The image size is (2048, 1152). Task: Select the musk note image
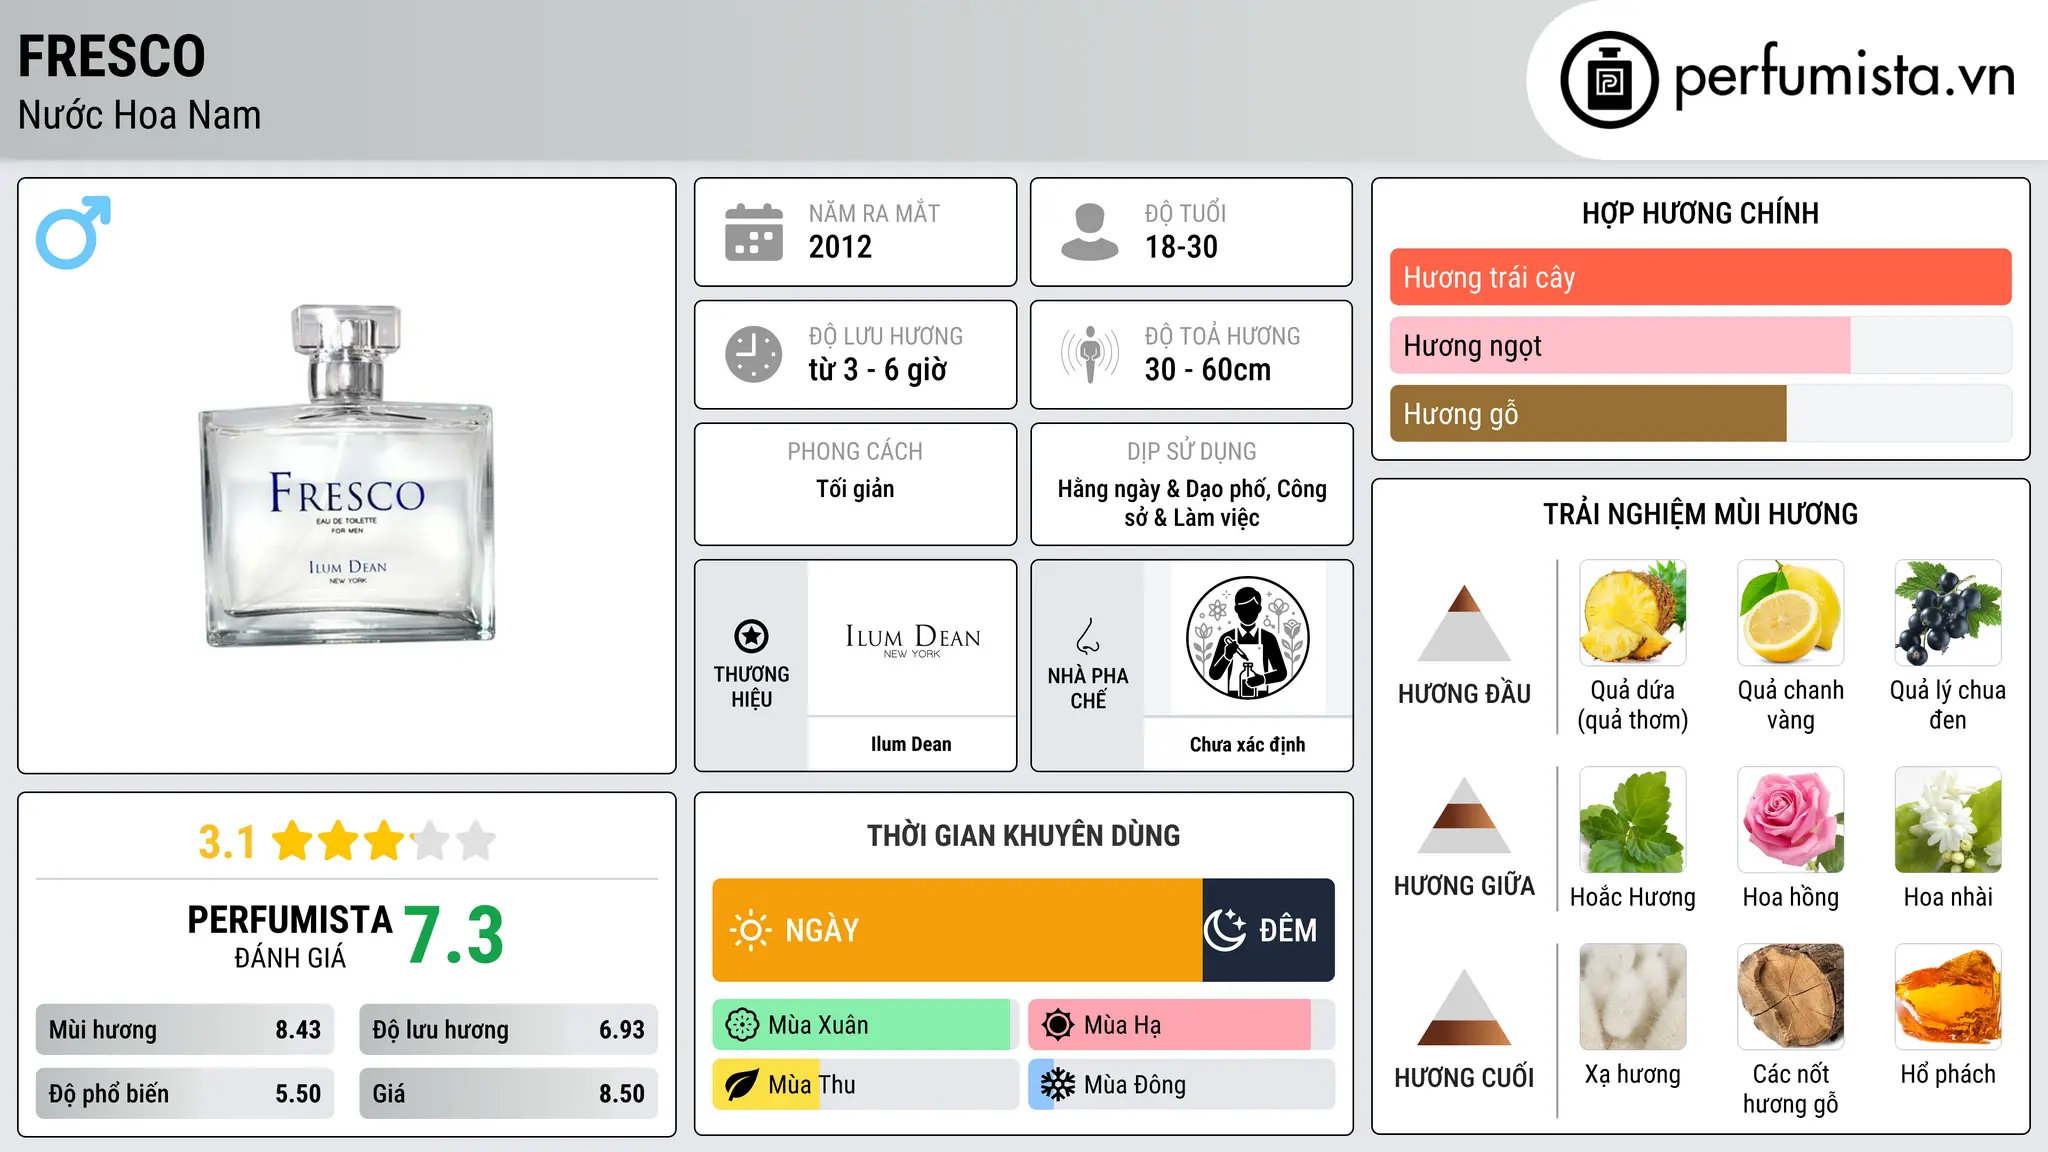(x=1633, y=997)
